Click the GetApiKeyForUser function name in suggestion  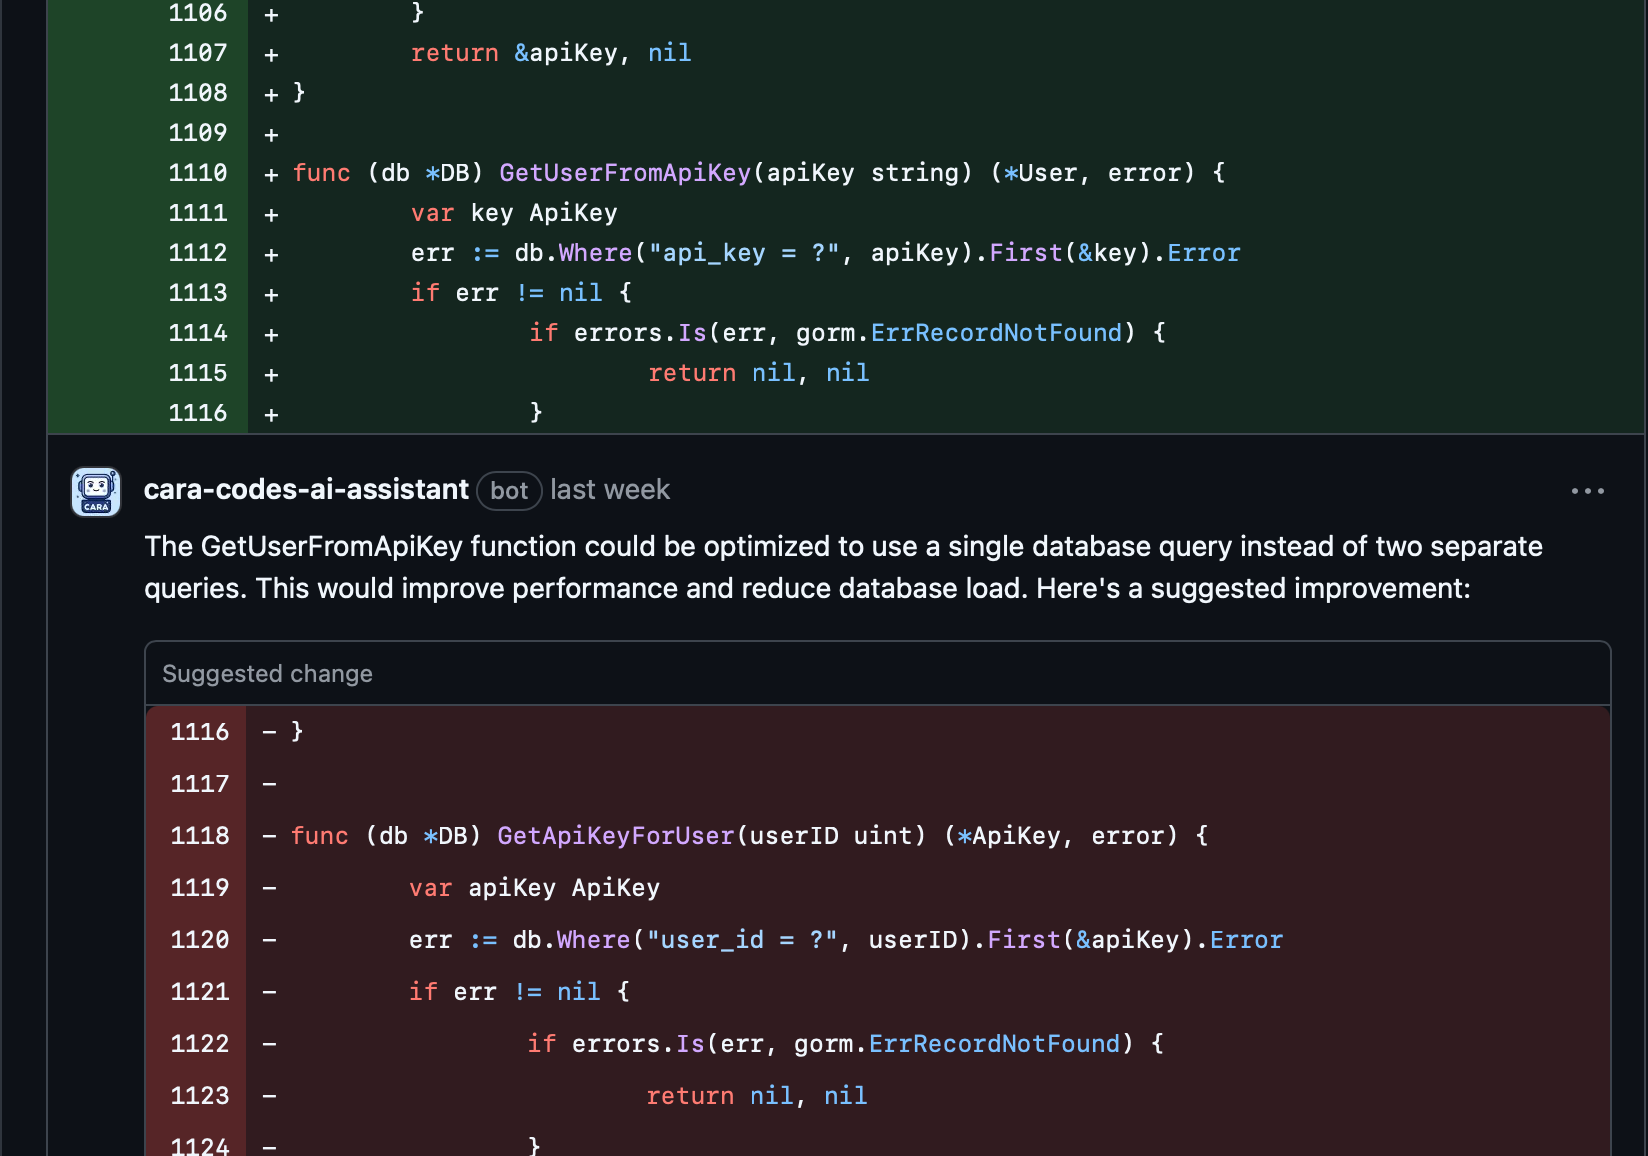pos(616,836)
